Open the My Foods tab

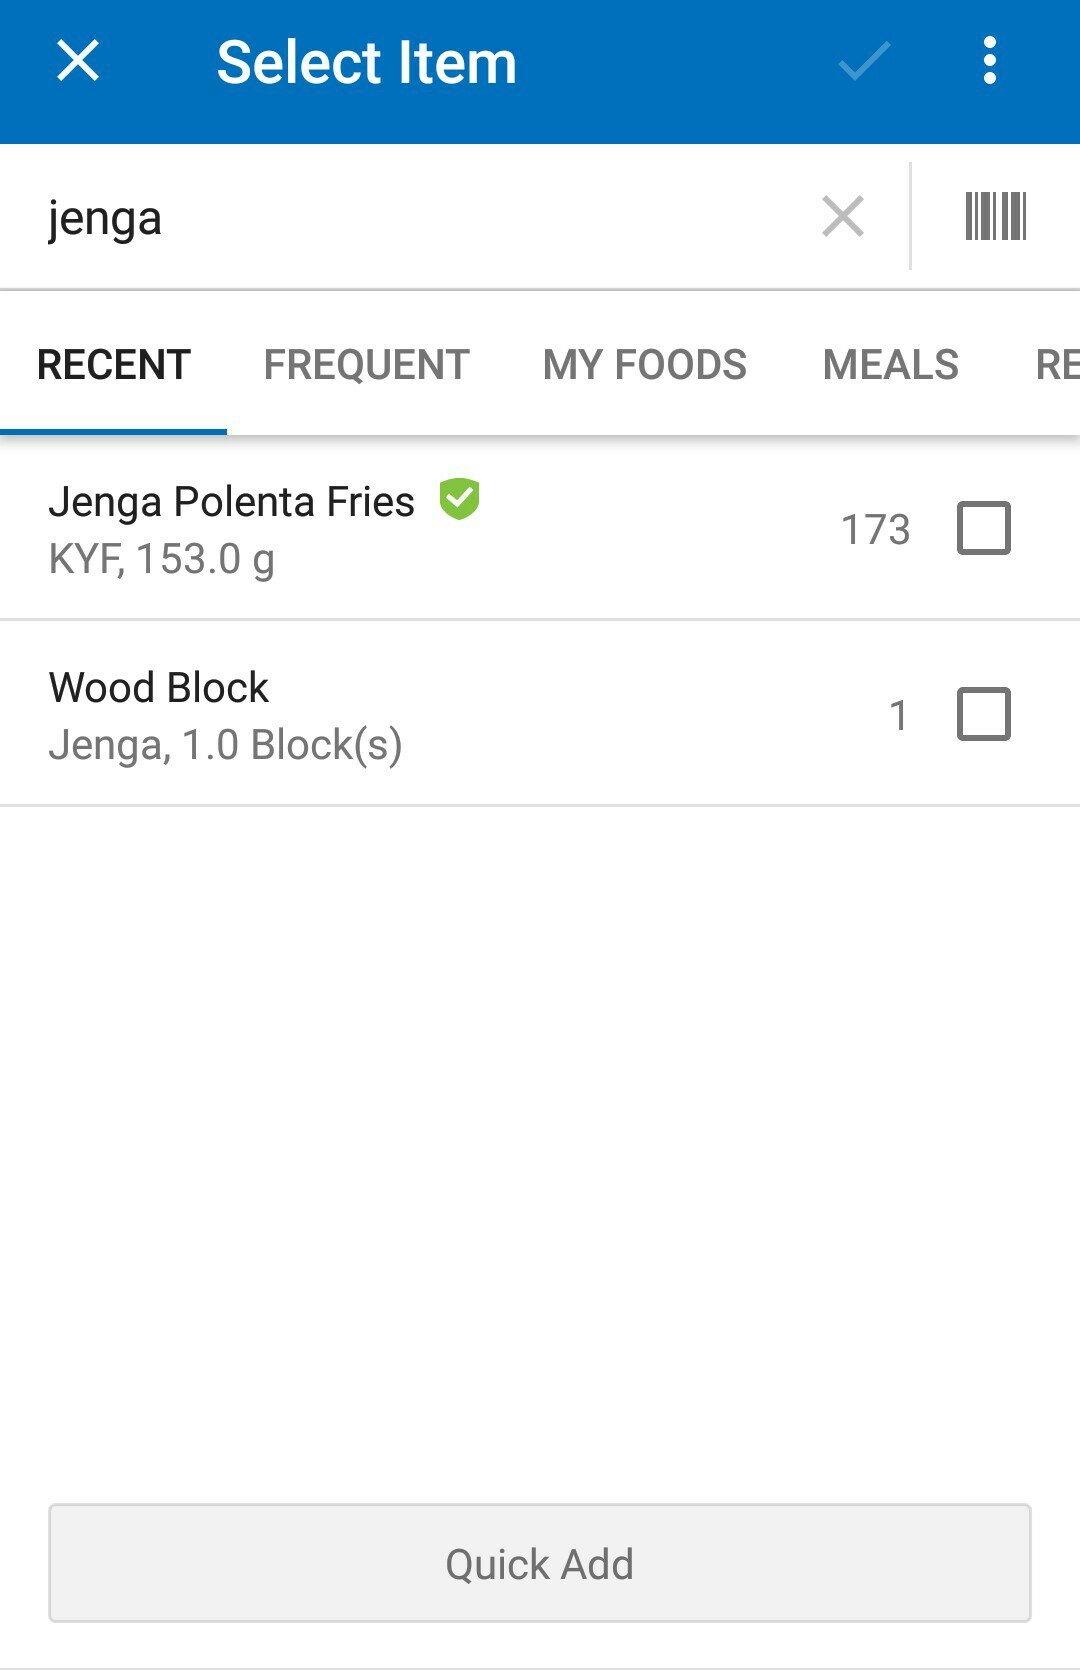645,365
